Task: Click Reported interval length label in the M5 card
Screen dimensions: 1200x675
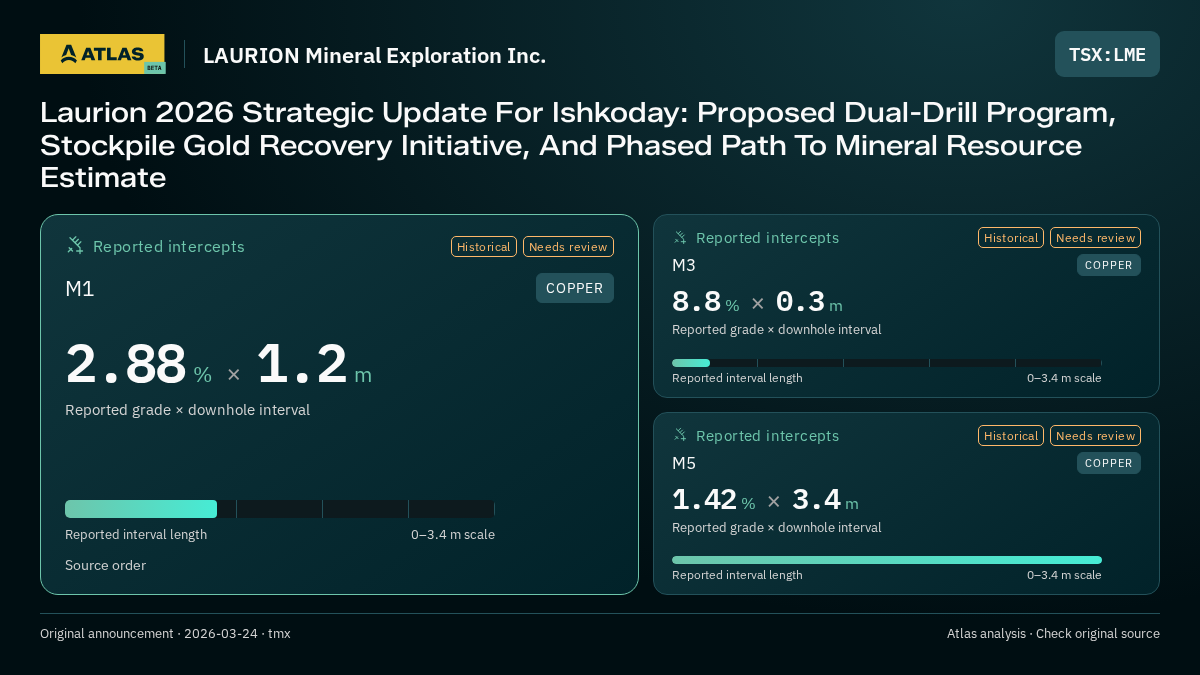Action: coord(737,575)
